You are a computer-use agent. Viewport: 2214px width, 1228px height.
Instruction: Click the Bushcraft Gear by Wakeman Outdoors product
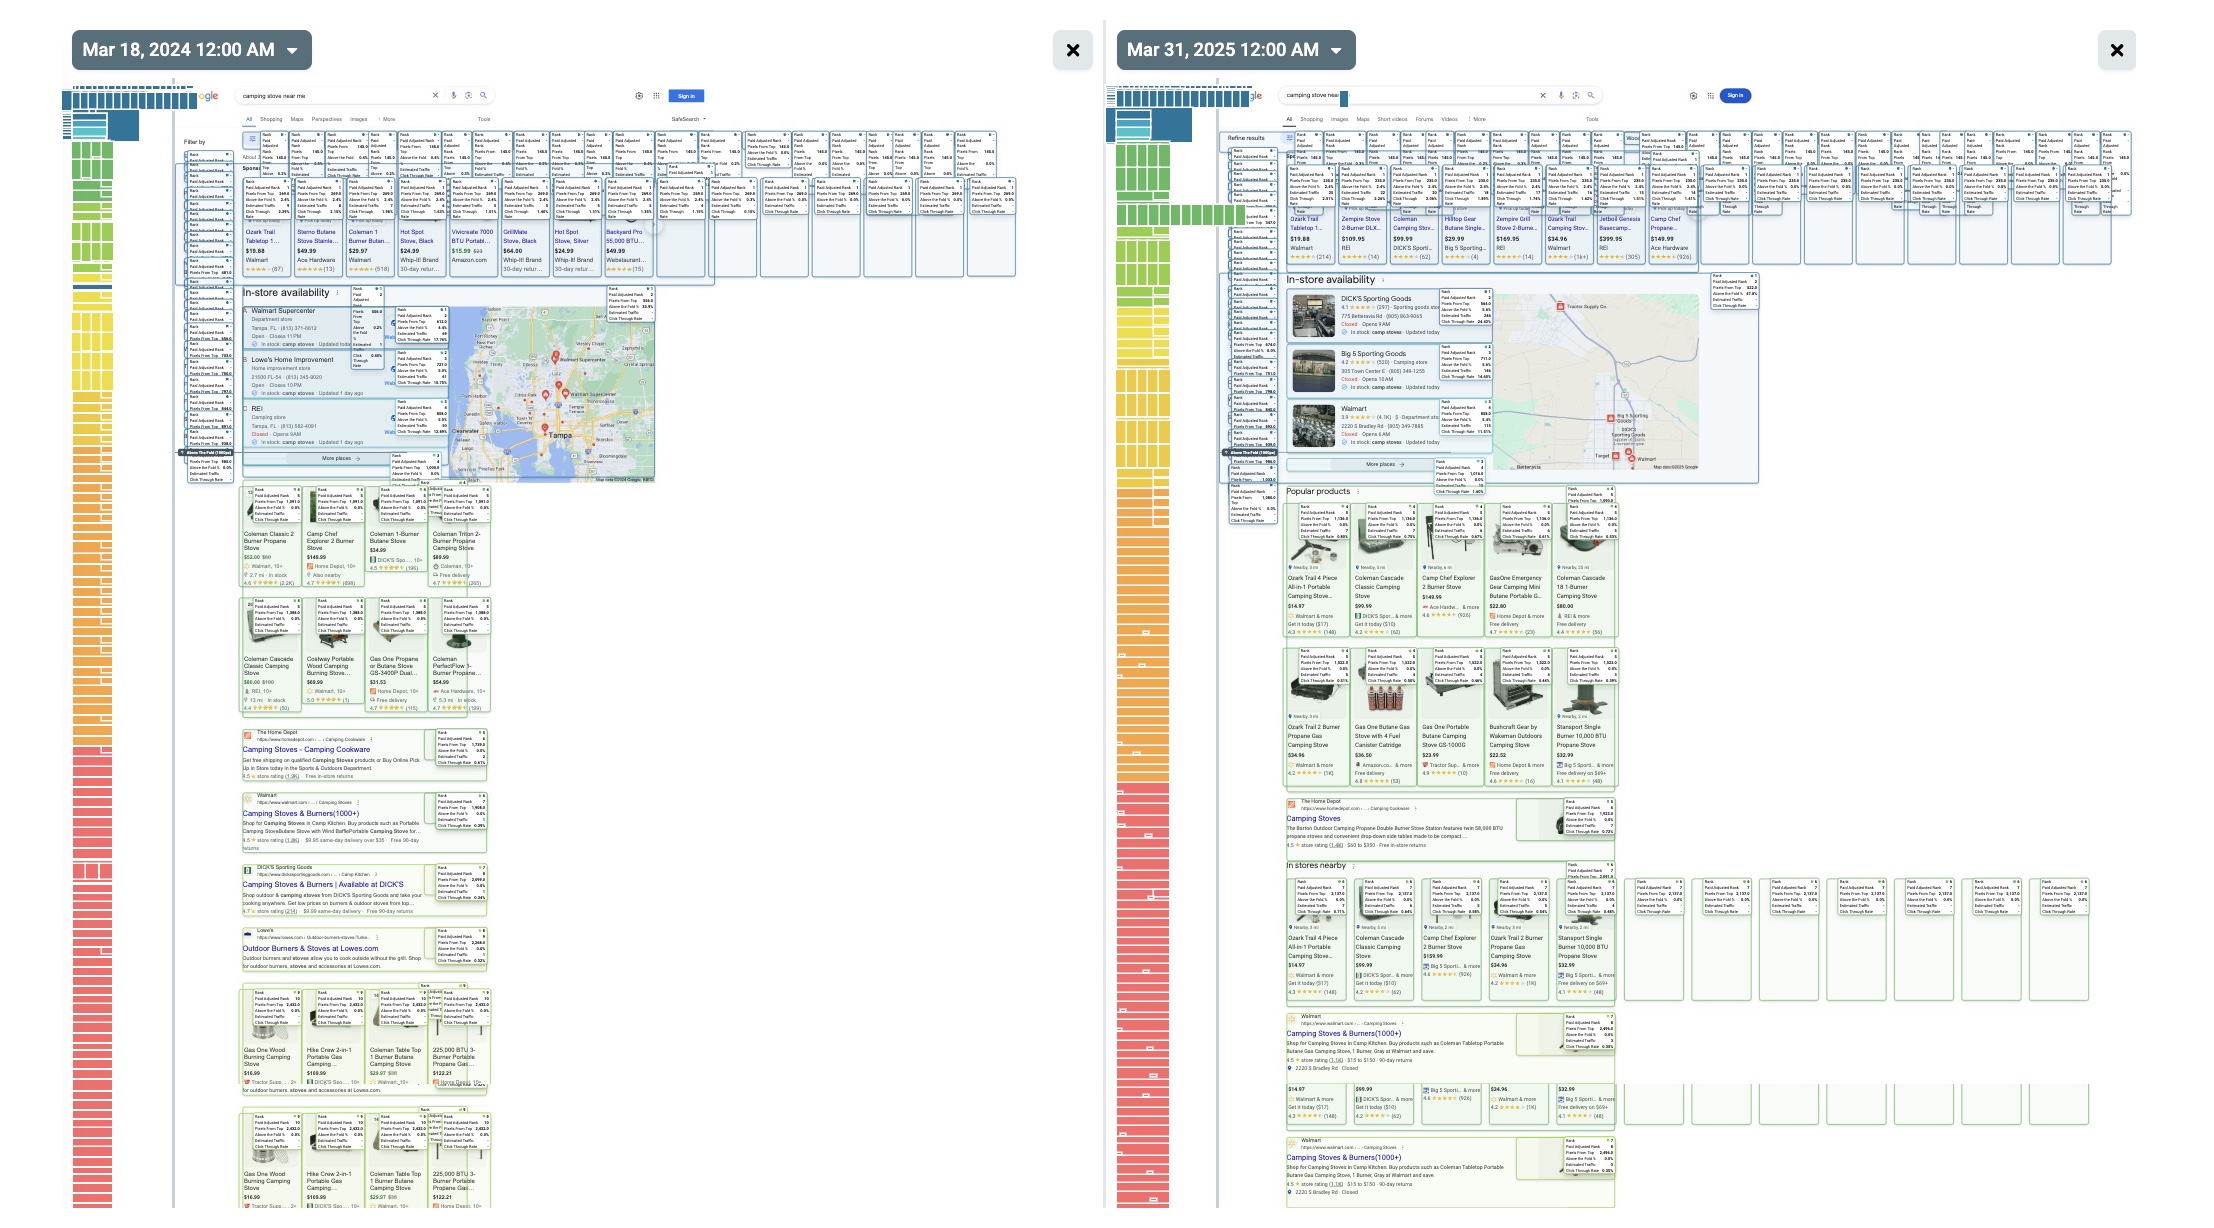coord(1517,717)
